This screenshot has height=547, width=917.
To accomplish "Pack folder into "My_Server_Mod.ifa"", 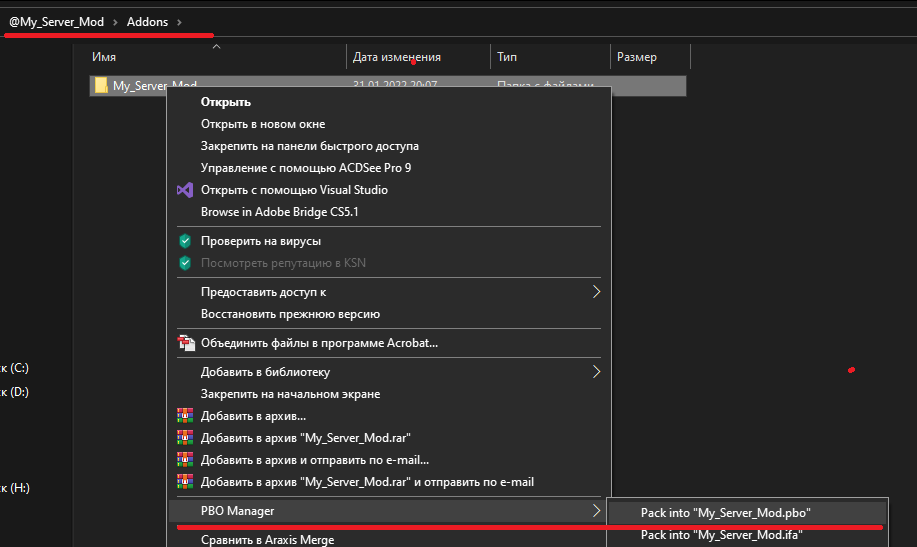I will pyautogui.click(x=722, y=535).
